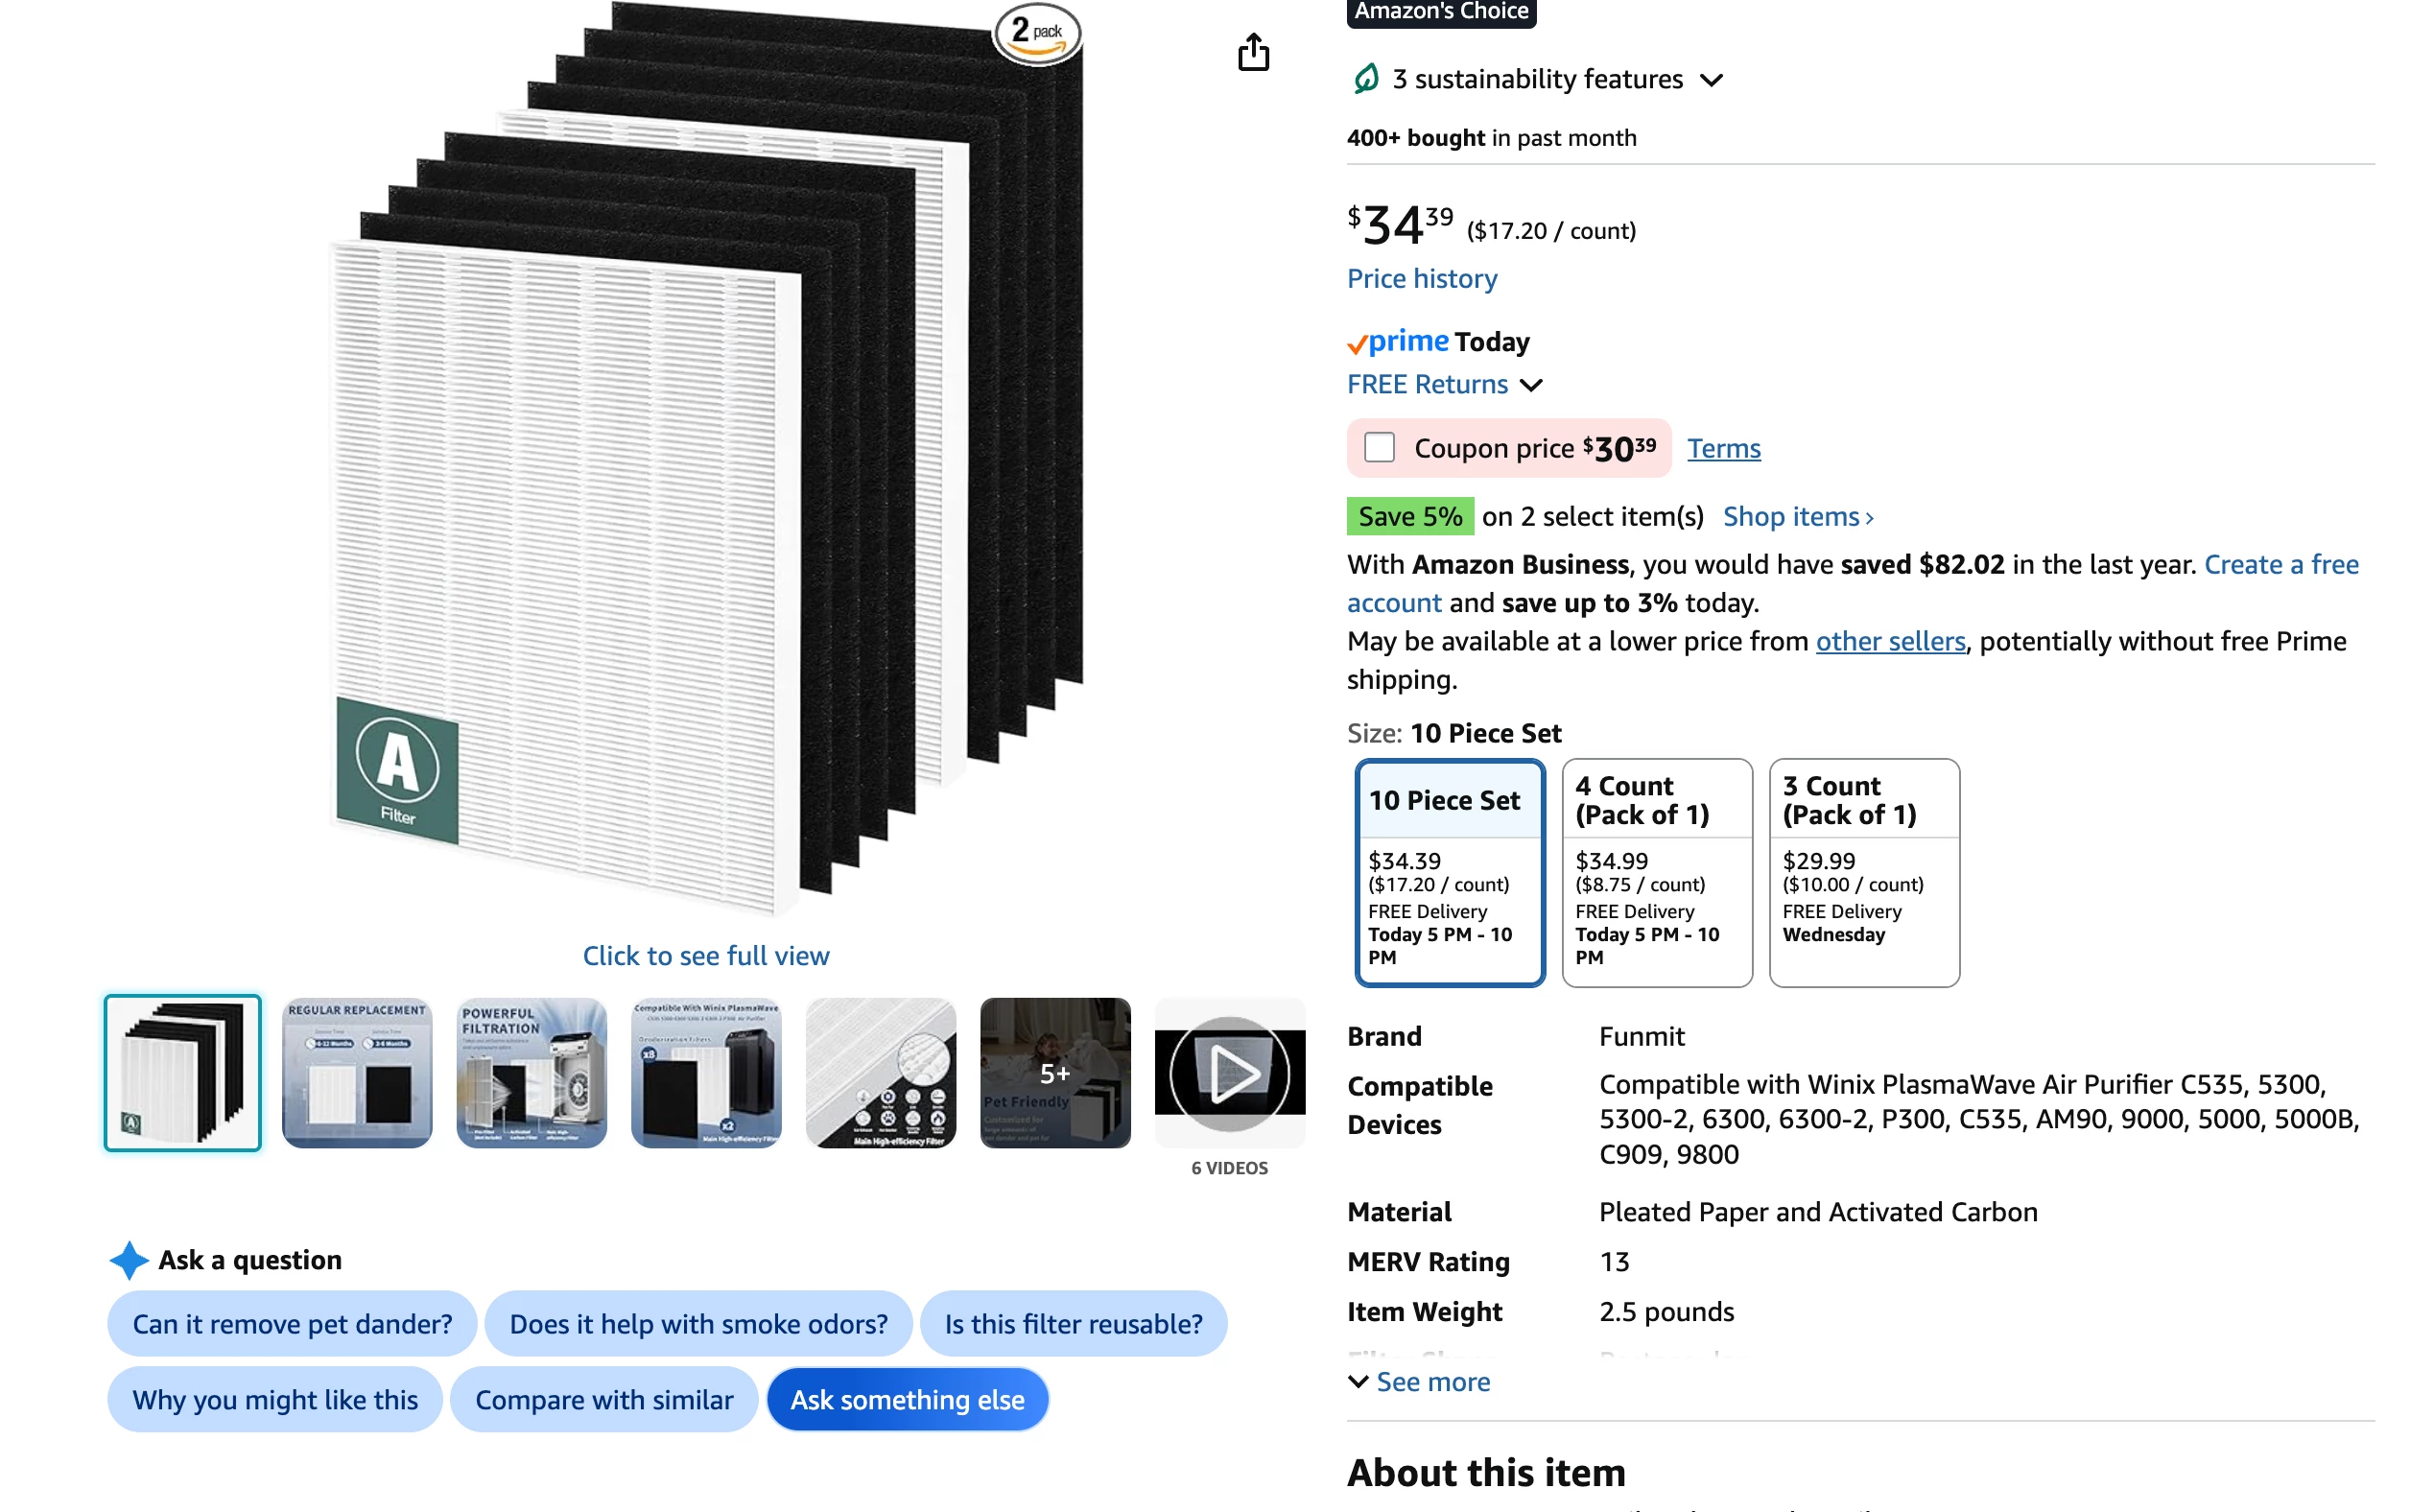Choose the 3 Count (Pack of 1) option
2410x1512 pixels.
coord(1863,872)
